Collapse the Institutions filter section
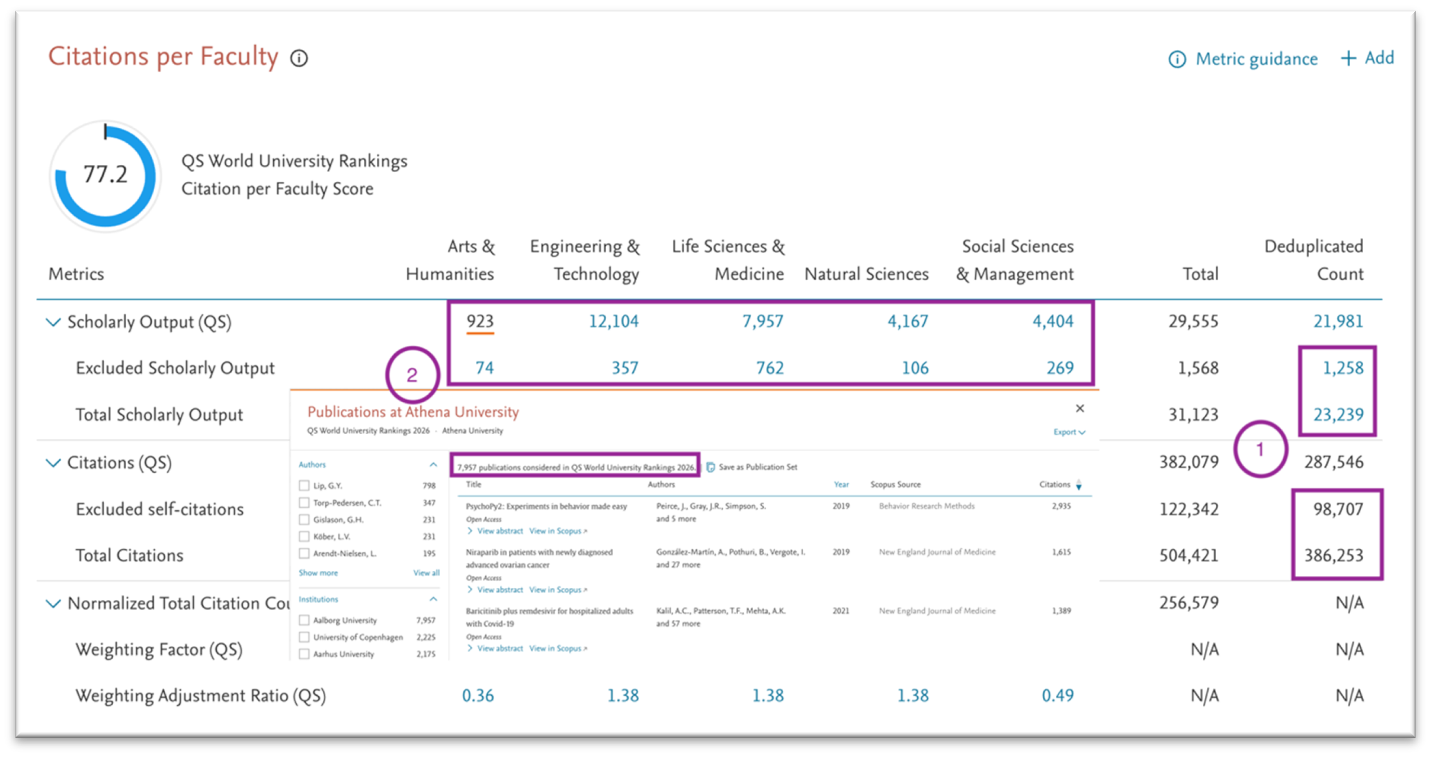Screen dimensions: 1431x757 coord(433,599)
